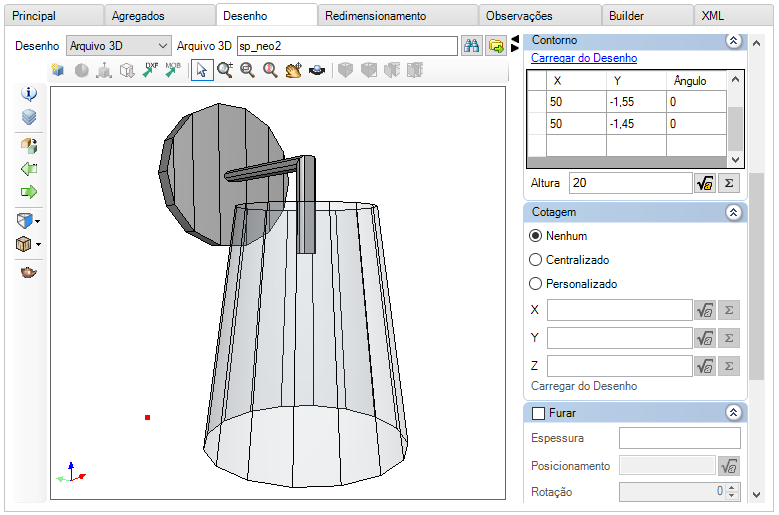The height and width of the screenshot is (515, 779).
Task: Click the zoom reset magnifier icon
Action: [x=270, y=70]
